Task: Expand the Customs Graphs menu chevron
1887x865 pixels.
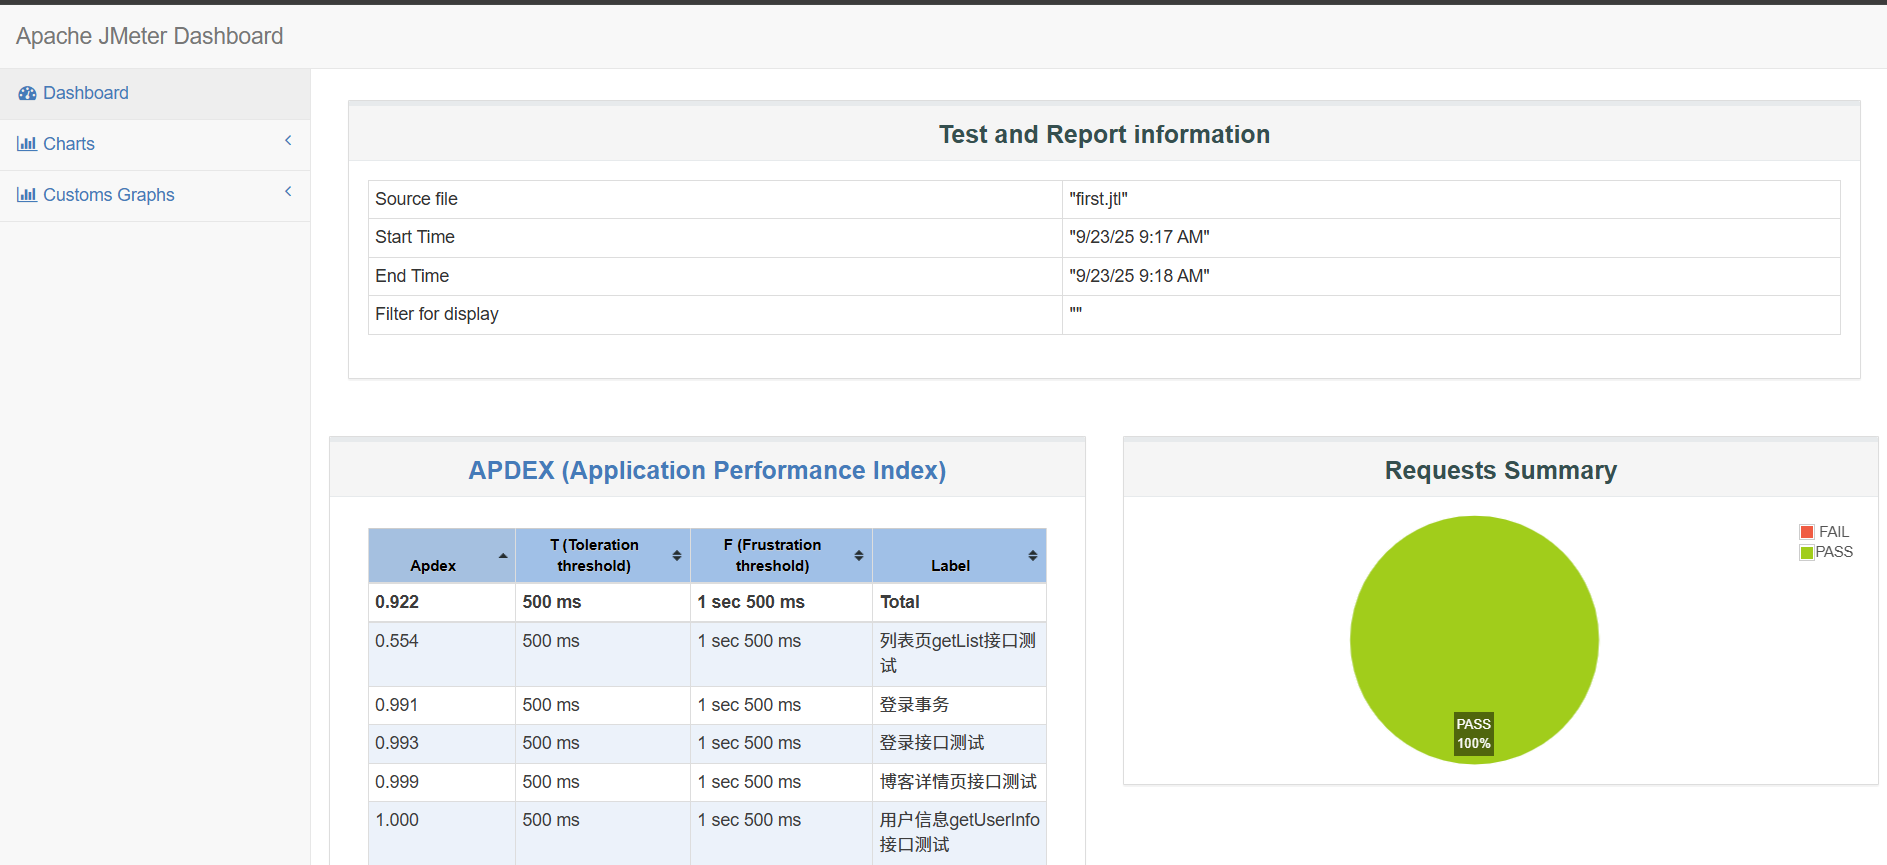Action: coord(288,192)
